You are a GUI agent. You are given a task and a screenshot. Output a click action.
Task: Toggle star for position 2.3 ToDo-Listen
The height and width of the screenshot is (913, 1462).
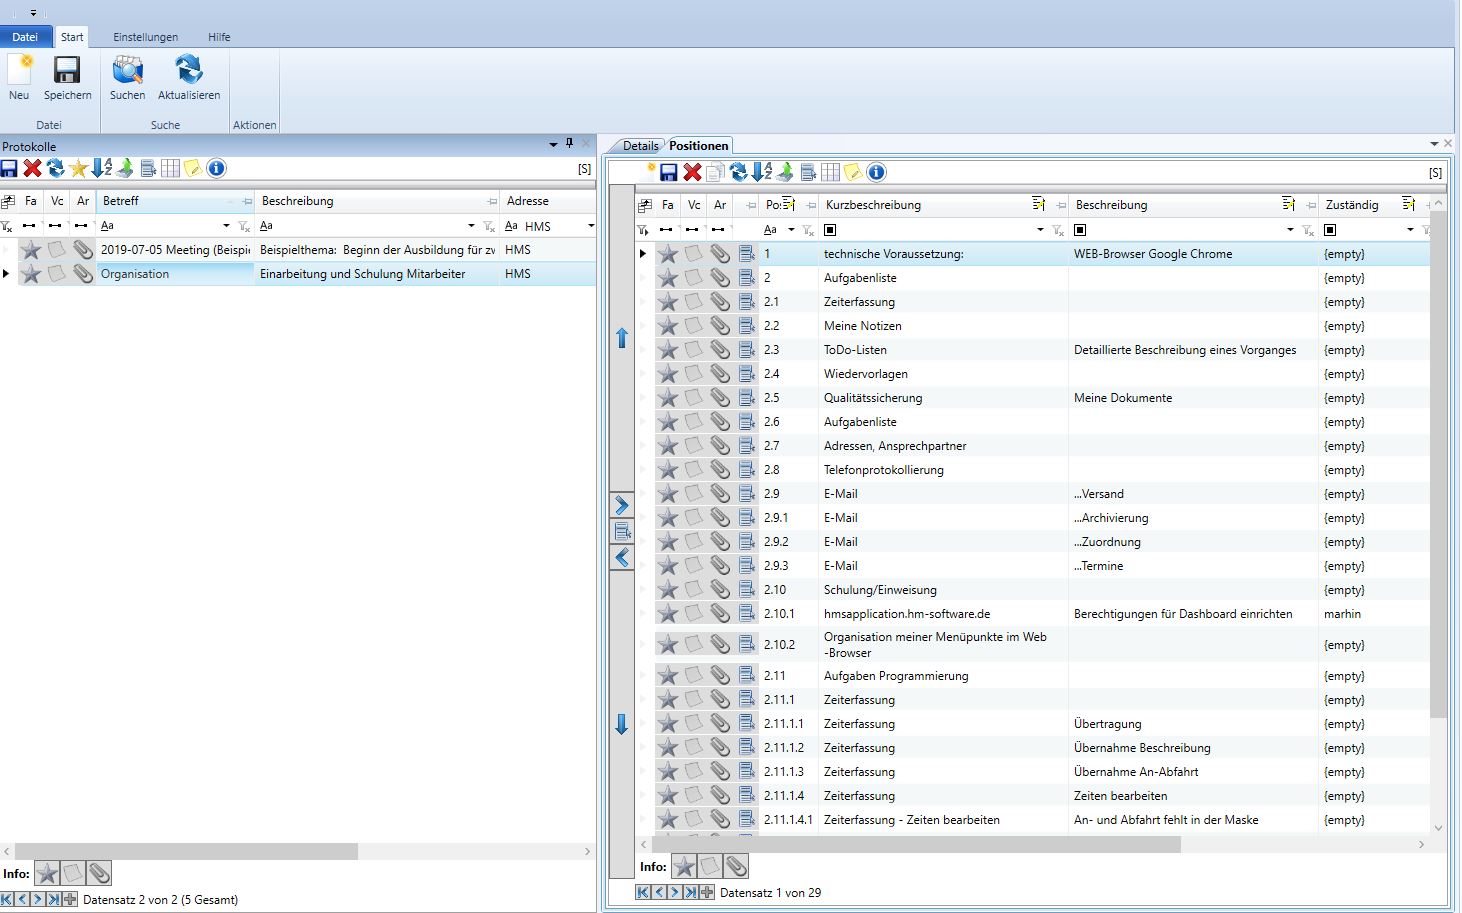click(667, 350)
